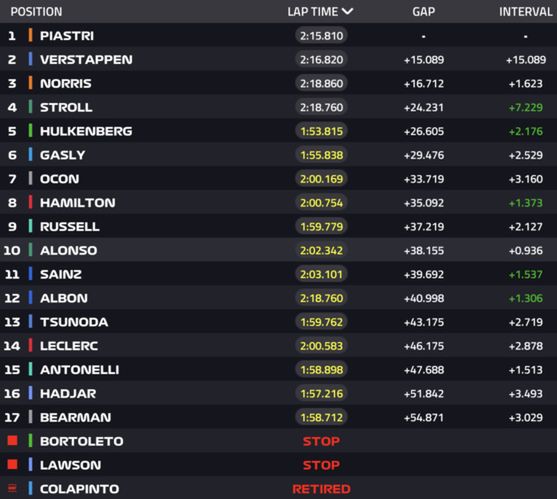Click Bortoleto's red STOP status

click(321, 441)
